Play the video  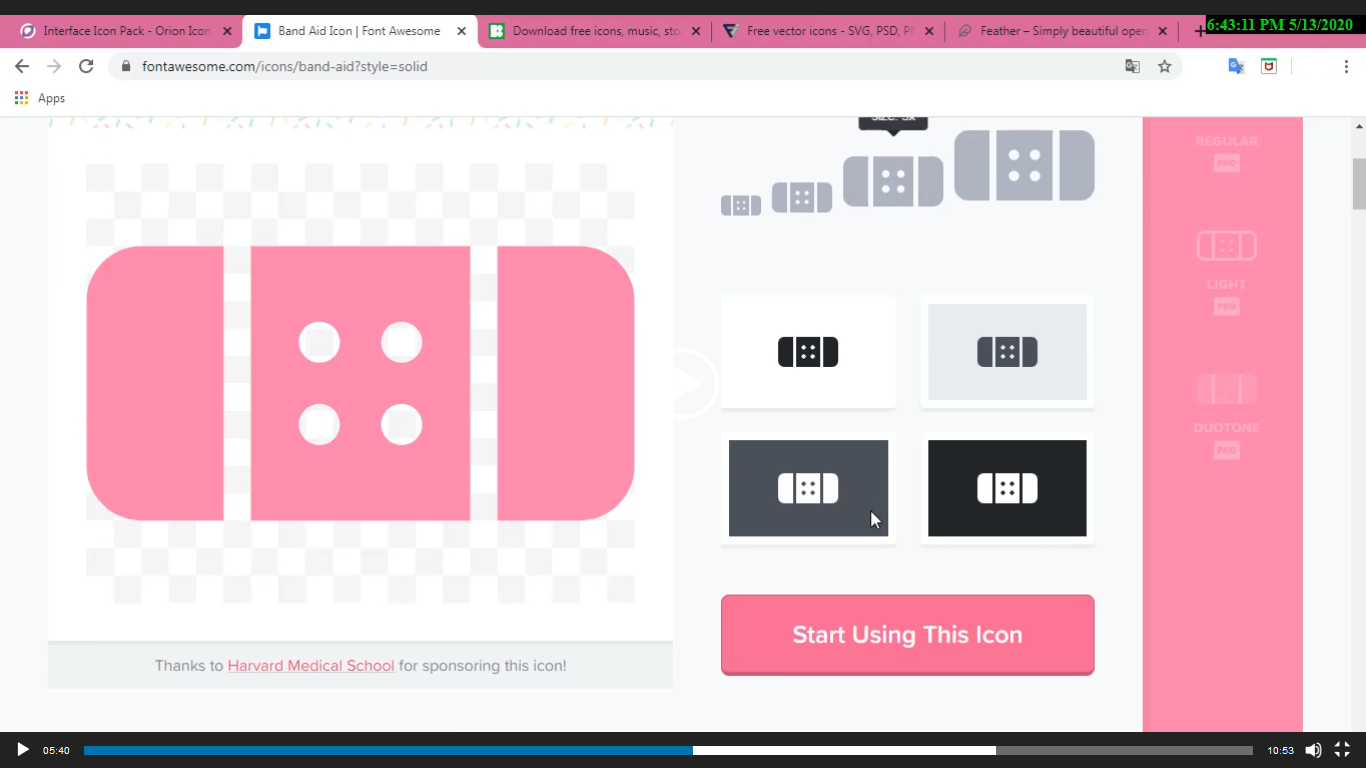pos(22,750)
